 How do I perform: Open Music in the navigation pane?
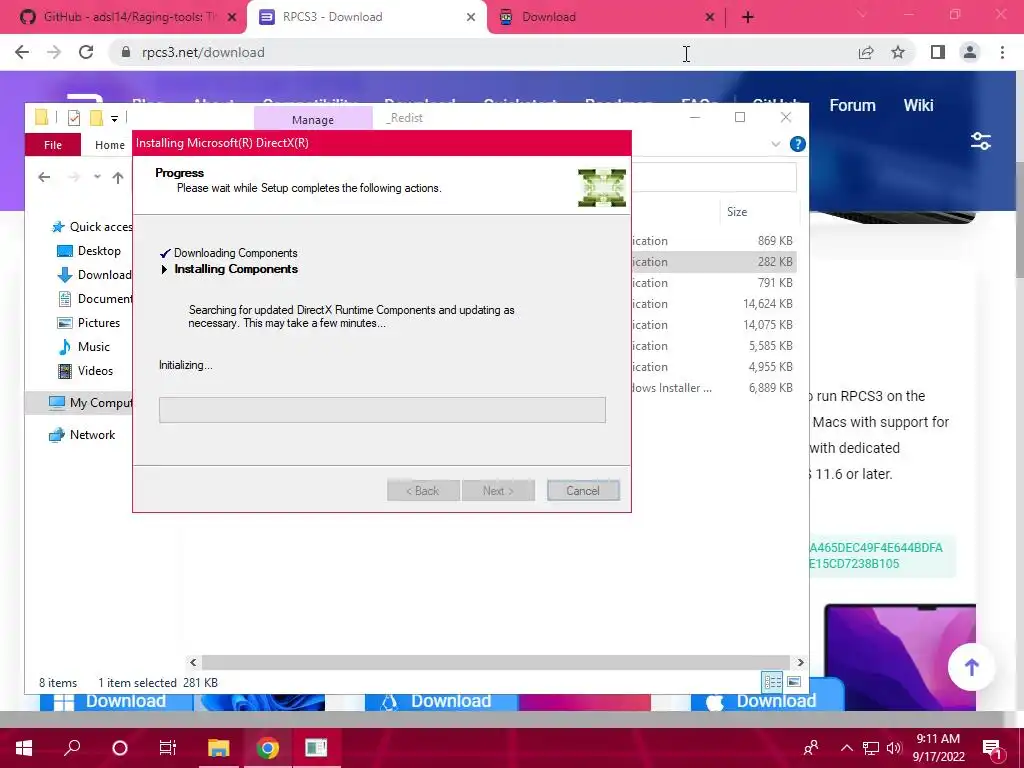pos(84,347)
